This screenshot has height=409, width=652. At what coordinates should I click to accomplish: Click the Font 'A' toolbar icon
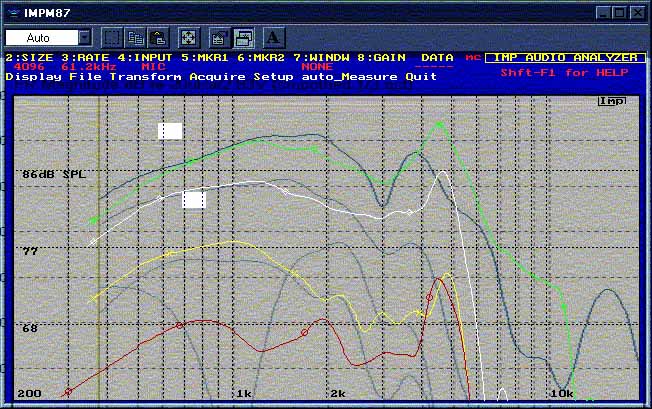tap(274, 38)
